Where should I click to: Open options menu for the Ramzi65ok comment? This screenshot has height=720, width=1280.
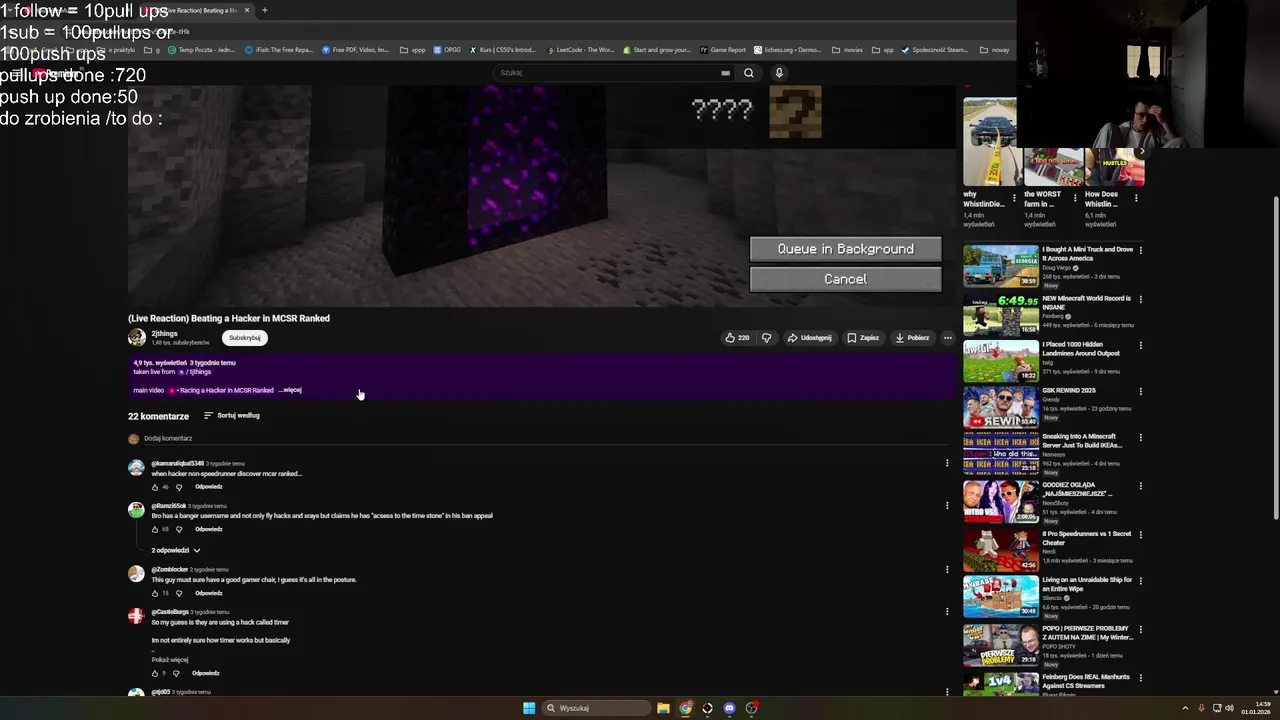coord(947,505)
